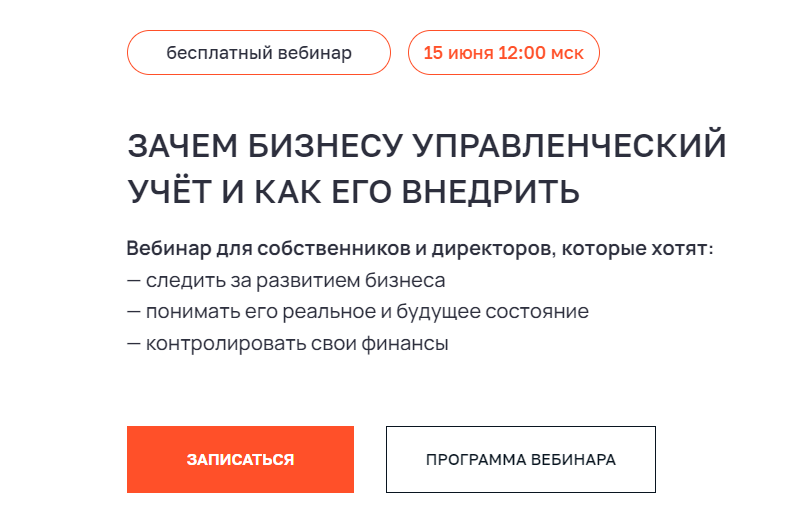
Task: Click the orange ЗАПИСАТЬСЯ button
Action: point(240,460)
